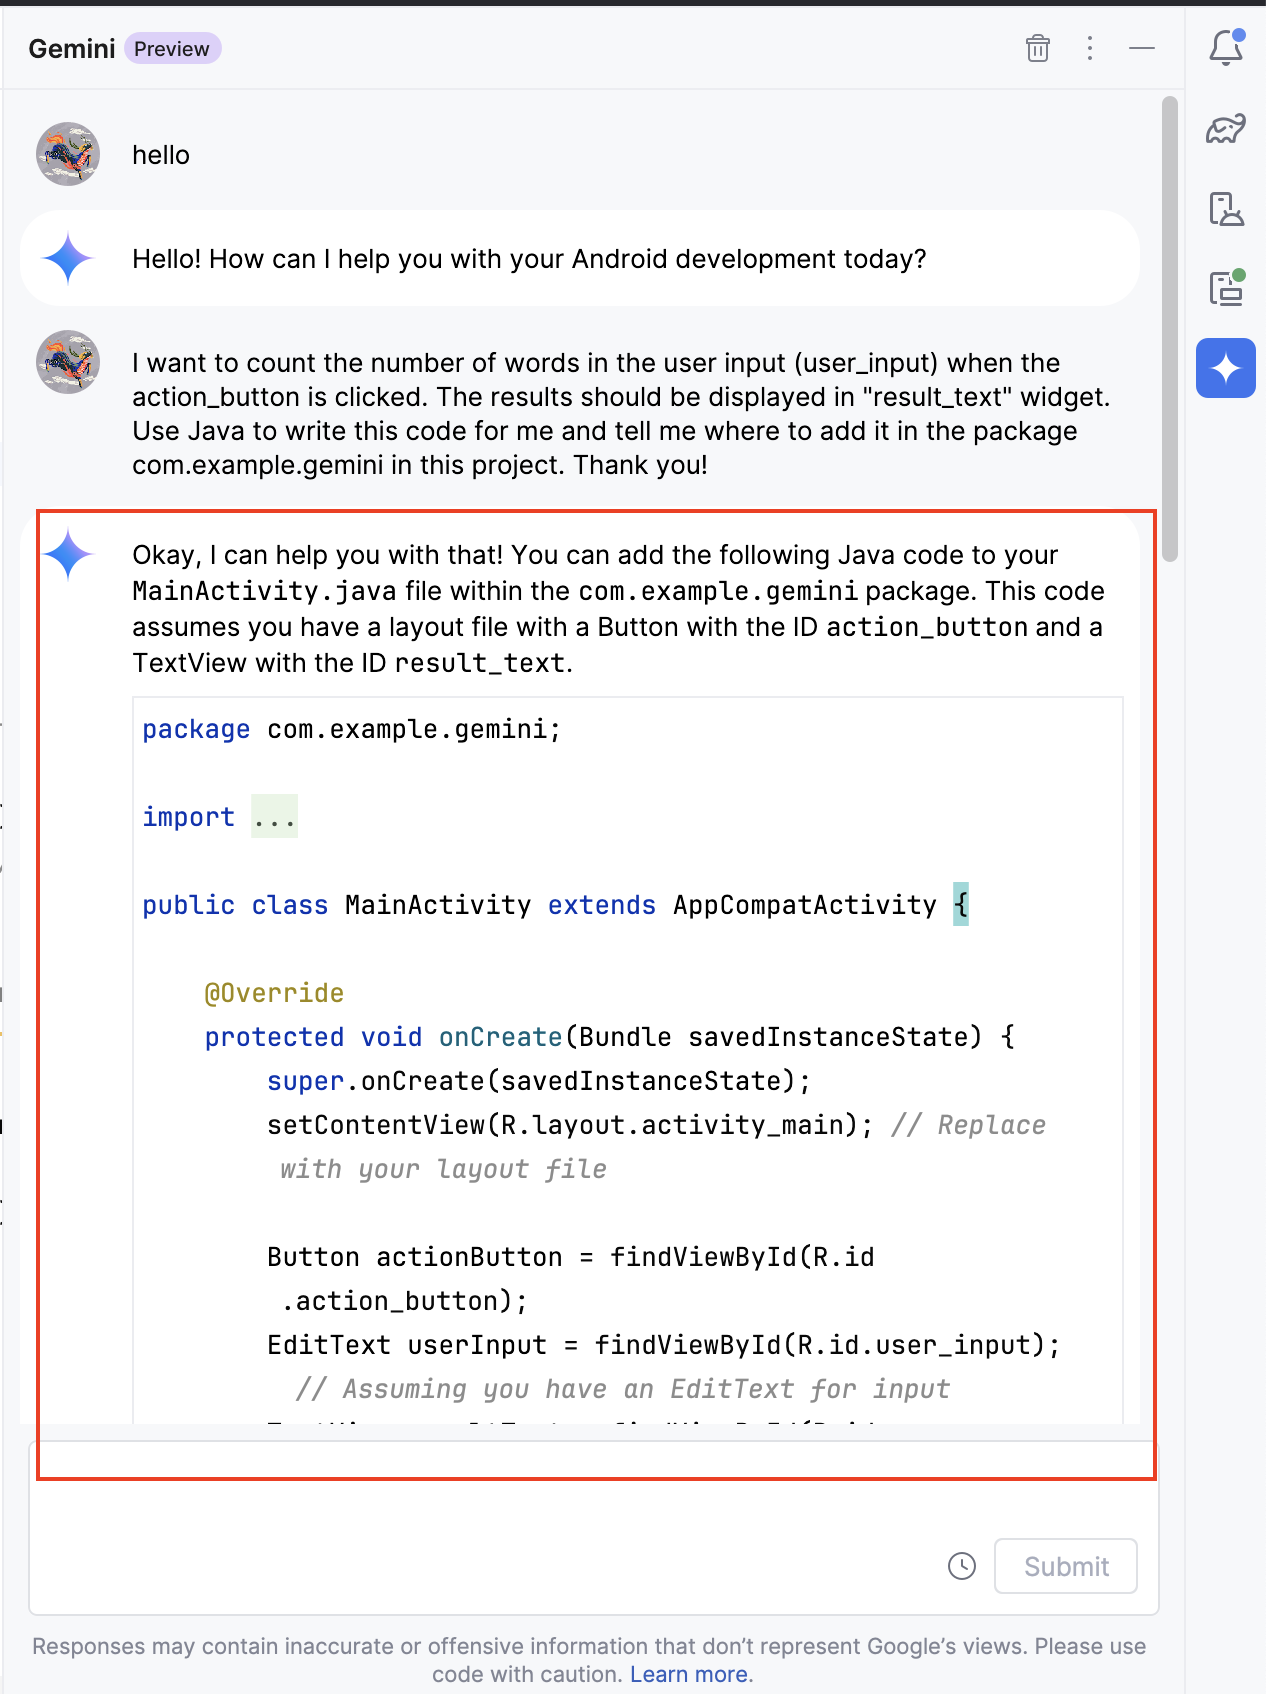Toggle the blue Gemini sparkle tool window button
Viewport: 1266px width, 1694px height.
(x=1225, y=368)
